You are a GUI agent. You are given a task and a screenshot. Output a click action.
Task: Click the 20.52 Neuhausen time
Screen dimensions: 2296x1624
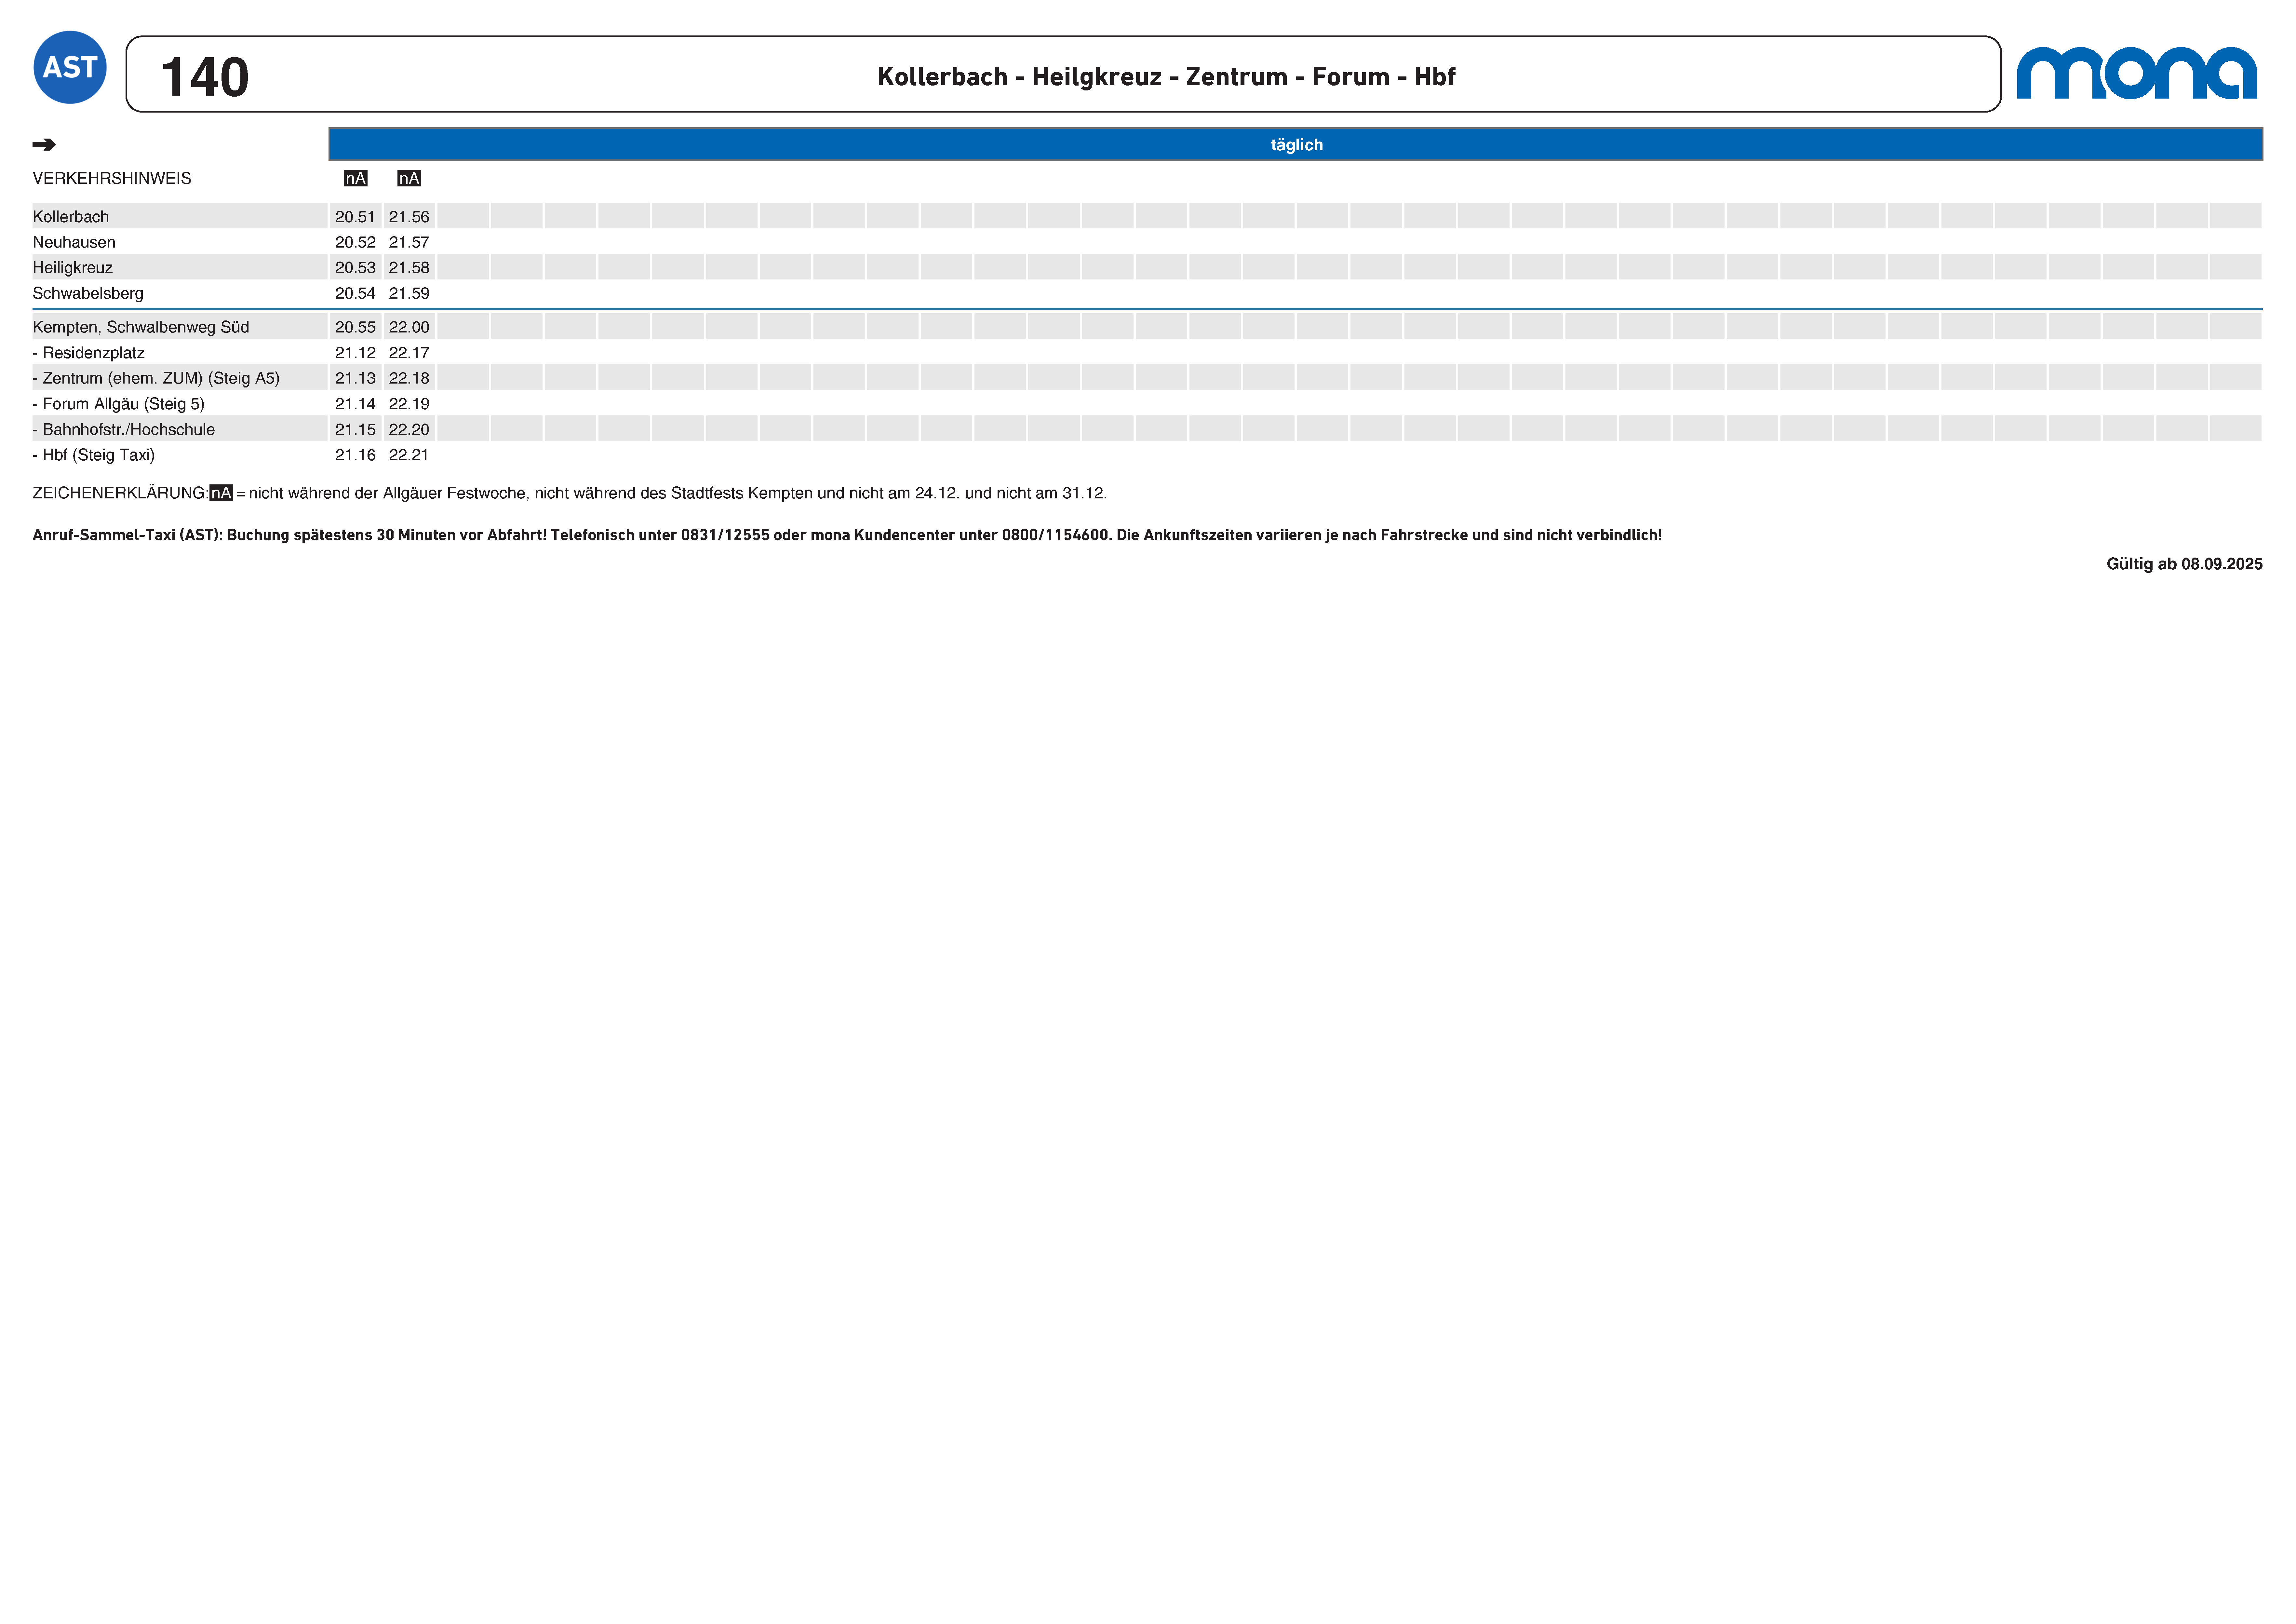pyautogui.click(x=355, y=242)
